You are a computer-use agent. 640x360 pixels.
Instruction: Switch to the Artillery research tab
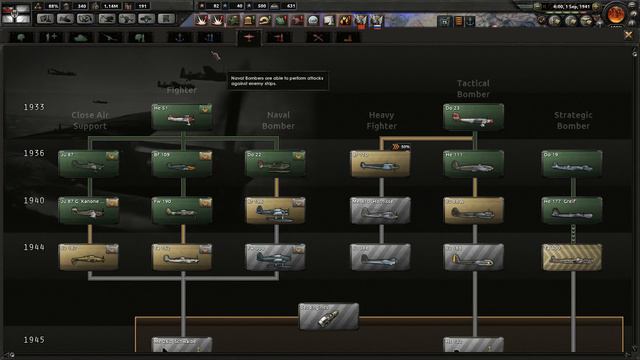pyautogui.click(x=110, y=38)
